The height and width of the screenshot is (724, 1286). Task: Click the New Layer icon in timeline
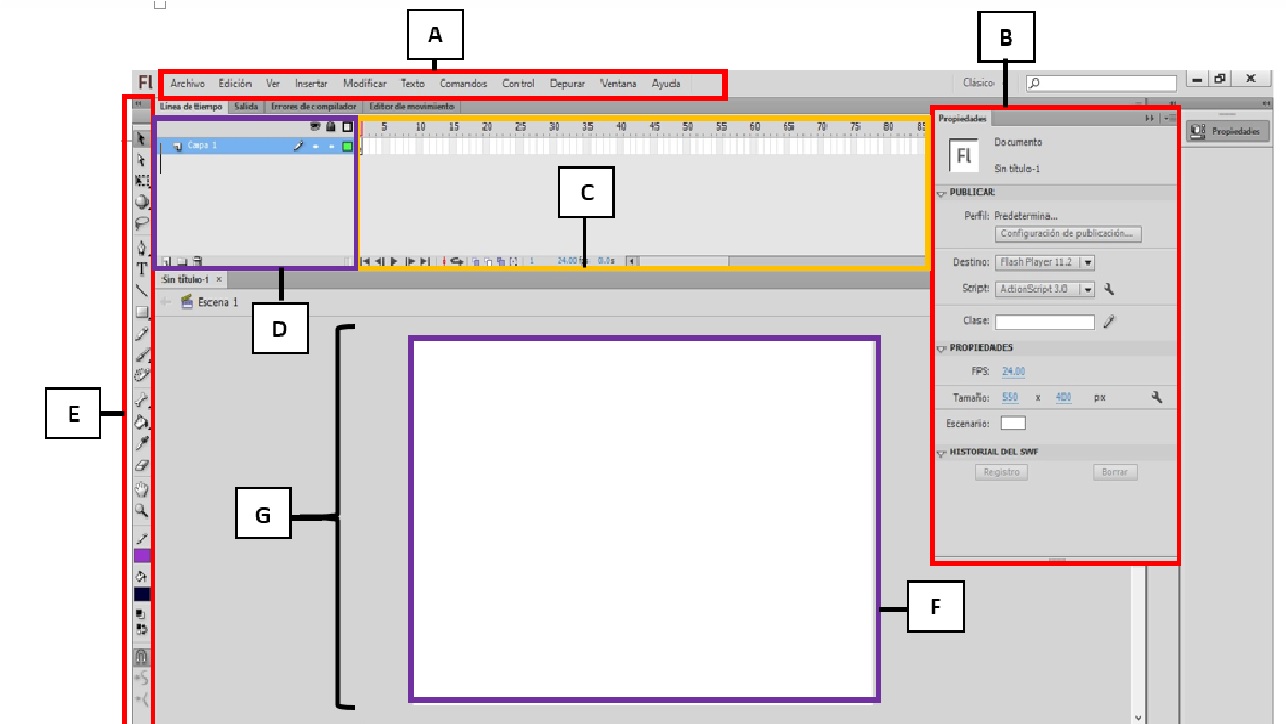tap(168, 259)
